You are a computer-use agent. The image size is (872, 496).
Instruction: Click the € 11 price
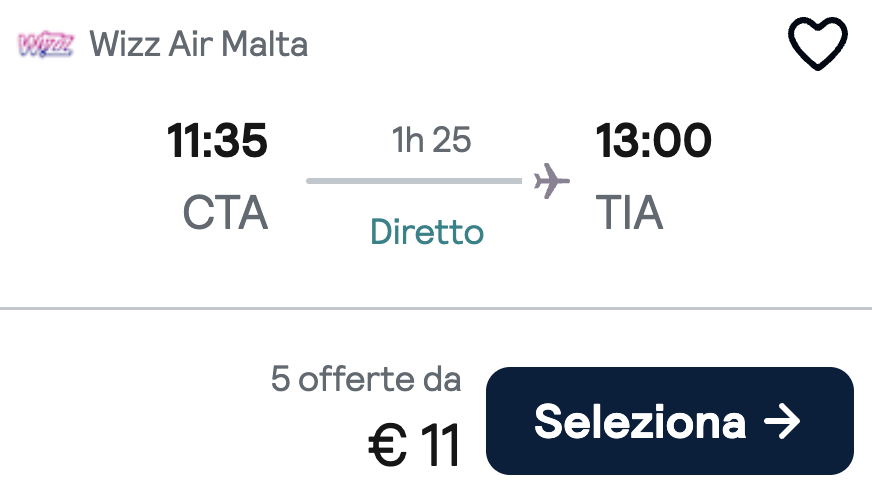414,445
